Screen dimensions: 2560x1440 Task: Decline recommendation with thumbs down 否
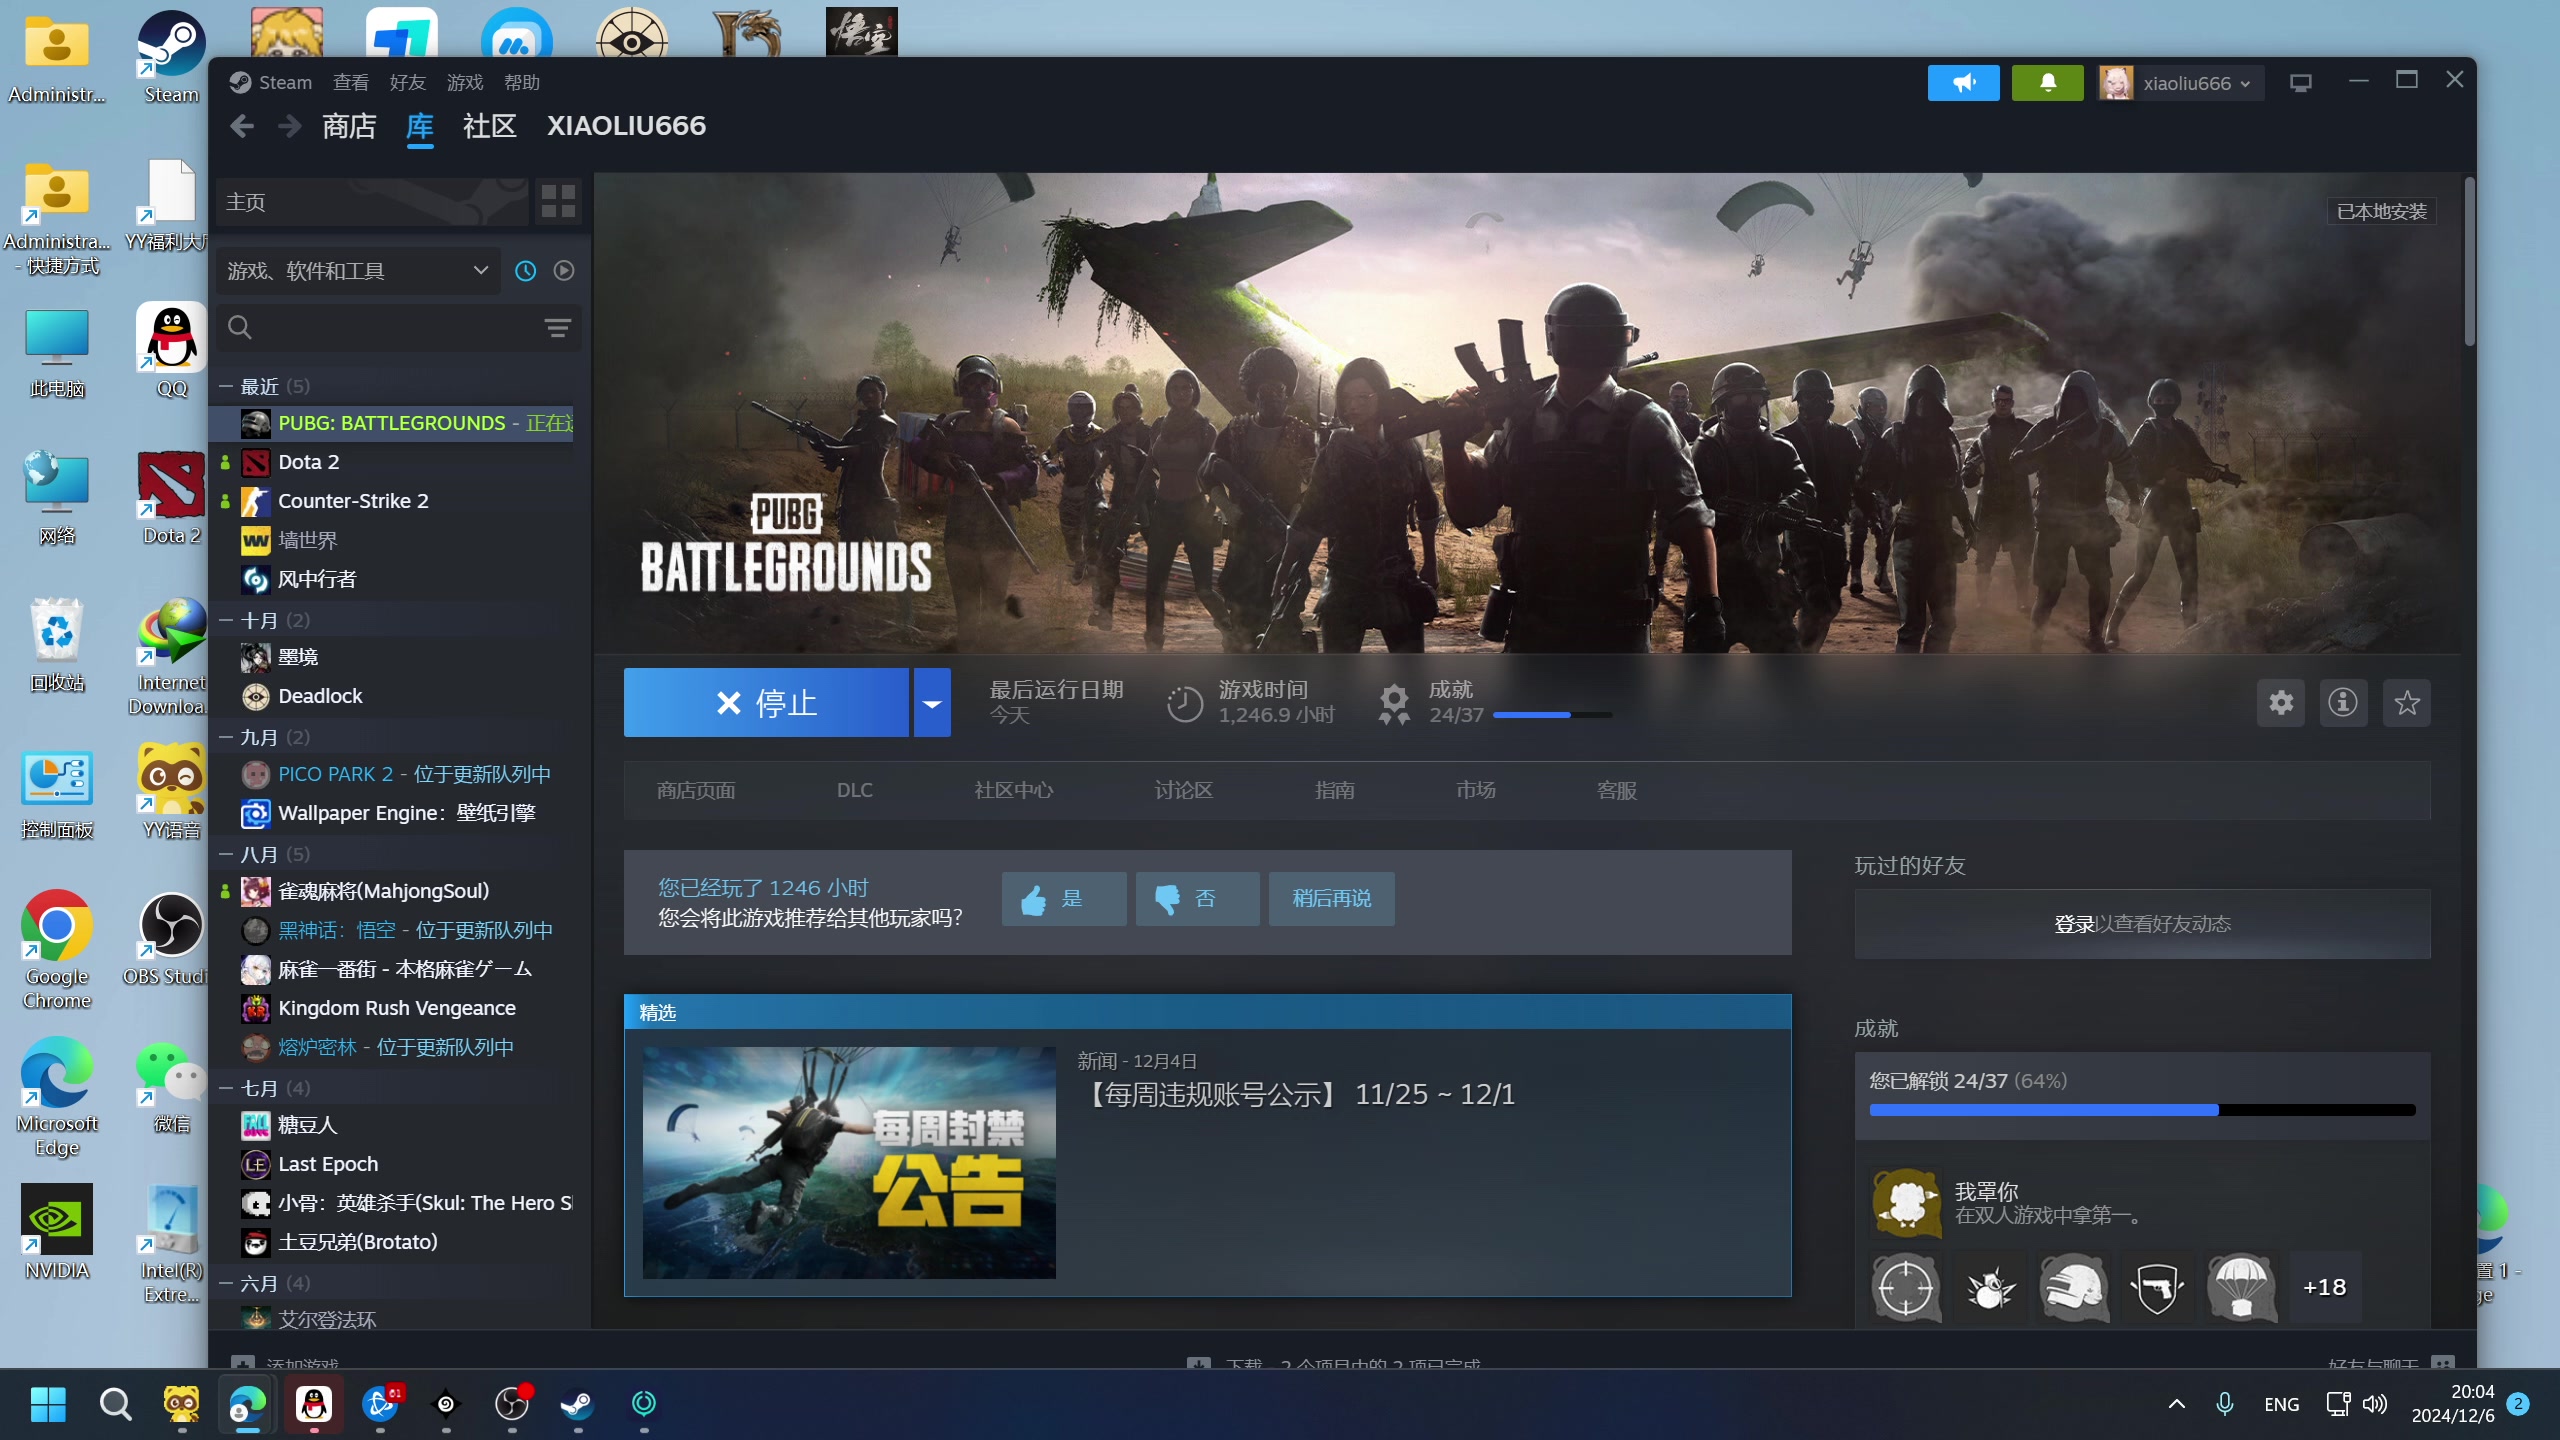pos(1197,898)
